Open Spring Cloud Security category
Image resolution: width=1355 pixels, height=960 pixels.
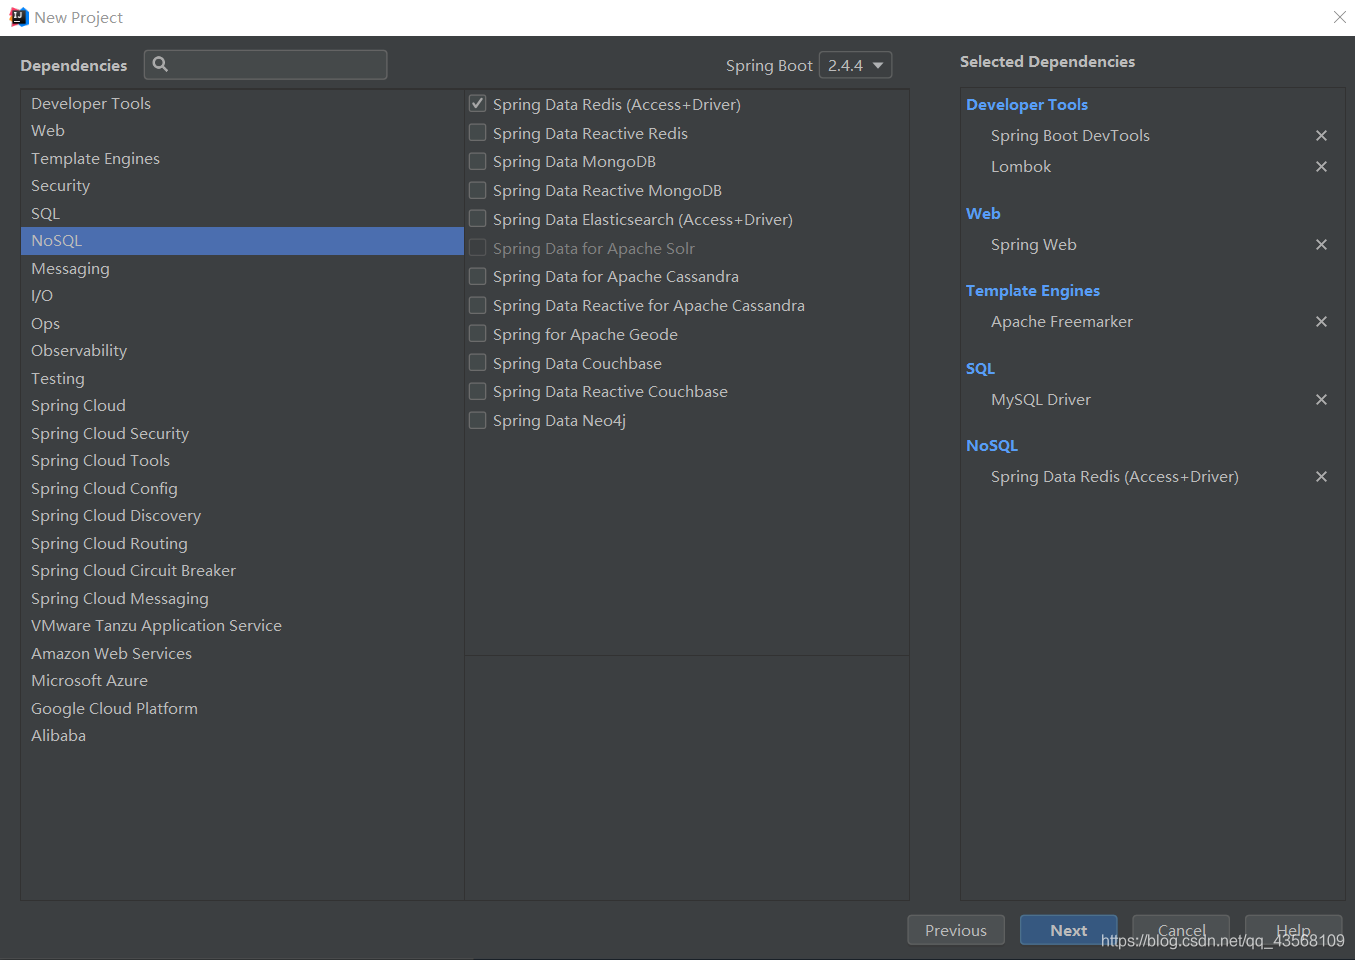tap(242, 433)
